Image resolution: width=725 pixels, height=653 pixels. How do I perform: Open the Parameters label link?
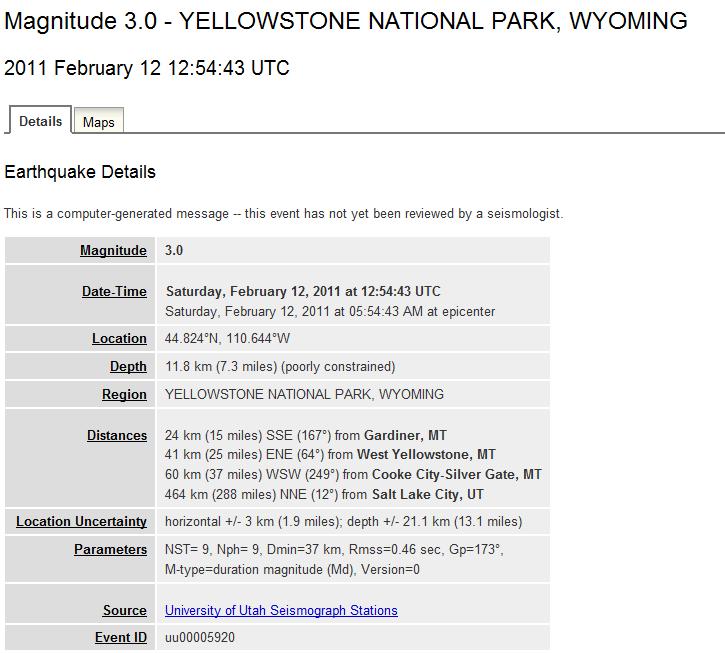[x=110, y=549]
